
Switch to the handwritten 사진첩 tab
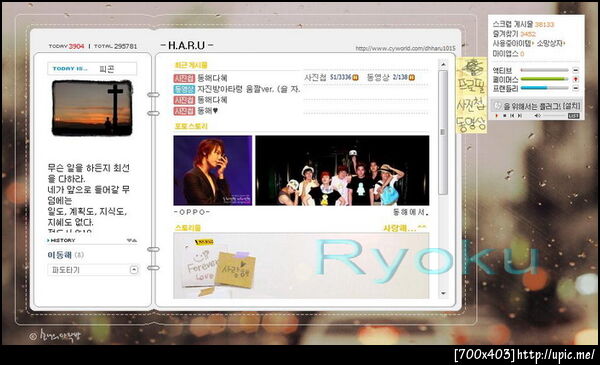[x=471, y=105]
